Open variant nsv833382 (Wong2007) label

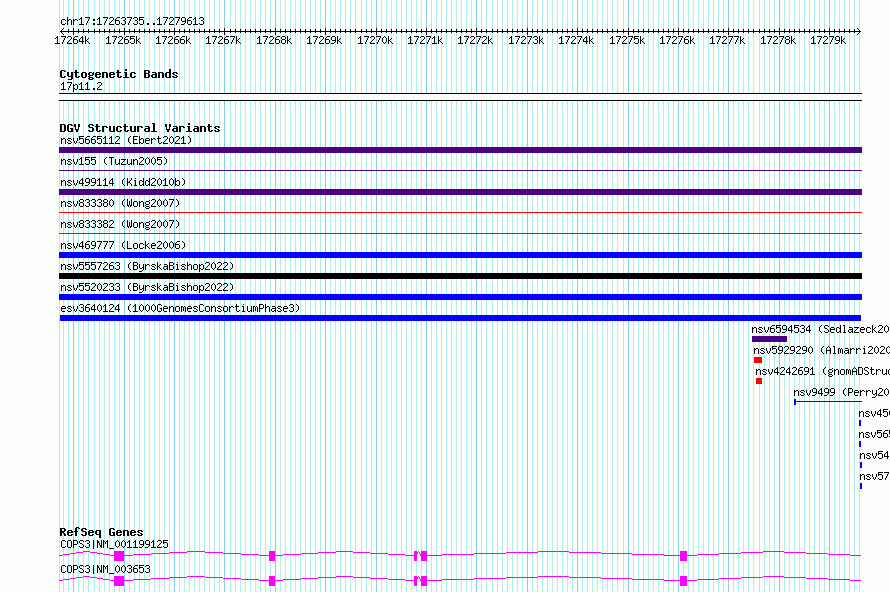pyautogui.click(x=120, y=224)
